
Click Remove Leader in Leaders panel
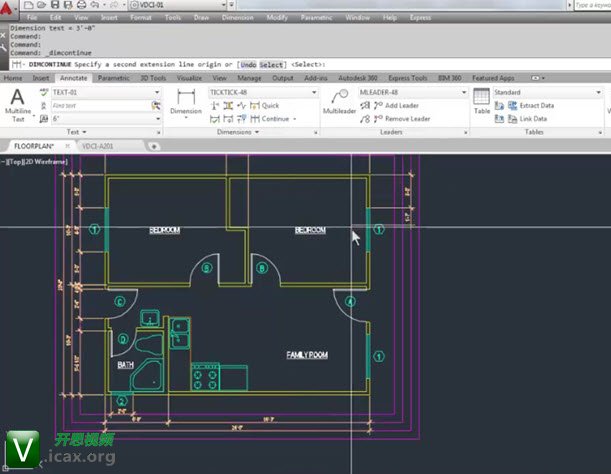point(403,119)
